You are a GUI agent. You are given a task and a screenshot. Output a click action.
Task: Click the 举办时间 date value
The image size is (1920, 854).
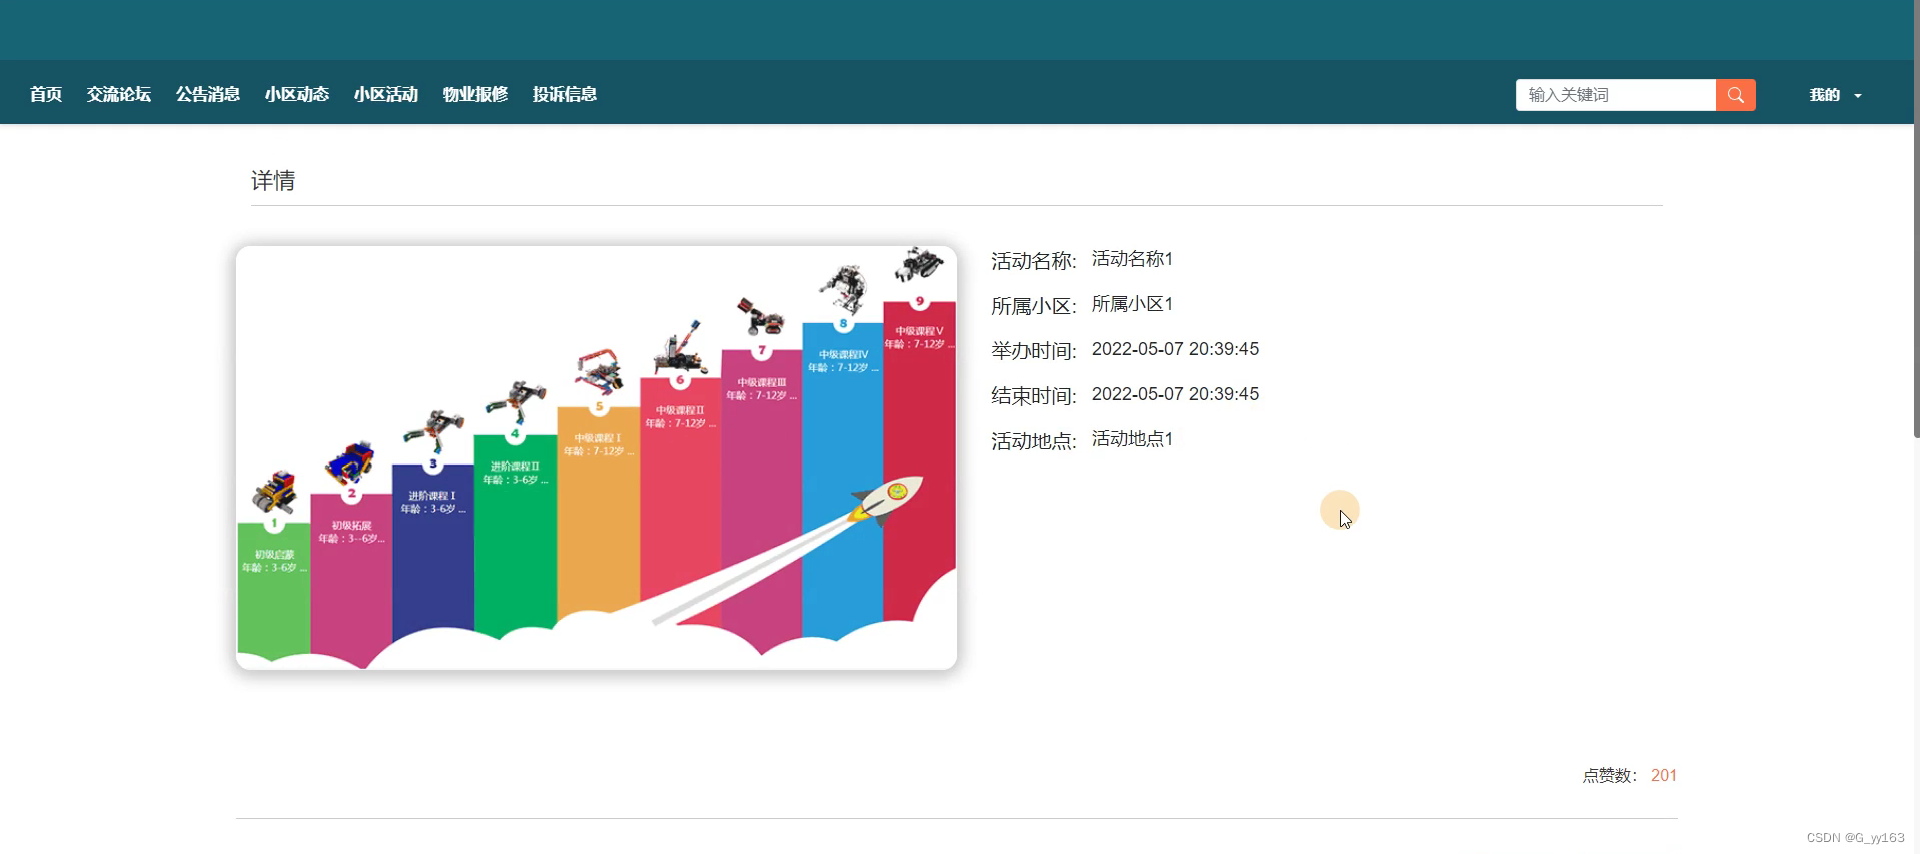click(x=1175, y=349)
